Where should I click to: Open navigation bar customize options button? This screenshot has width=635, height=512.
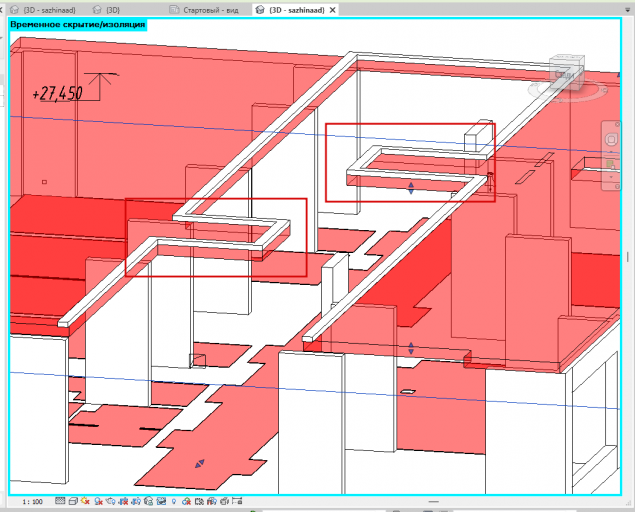pos(617,186)
